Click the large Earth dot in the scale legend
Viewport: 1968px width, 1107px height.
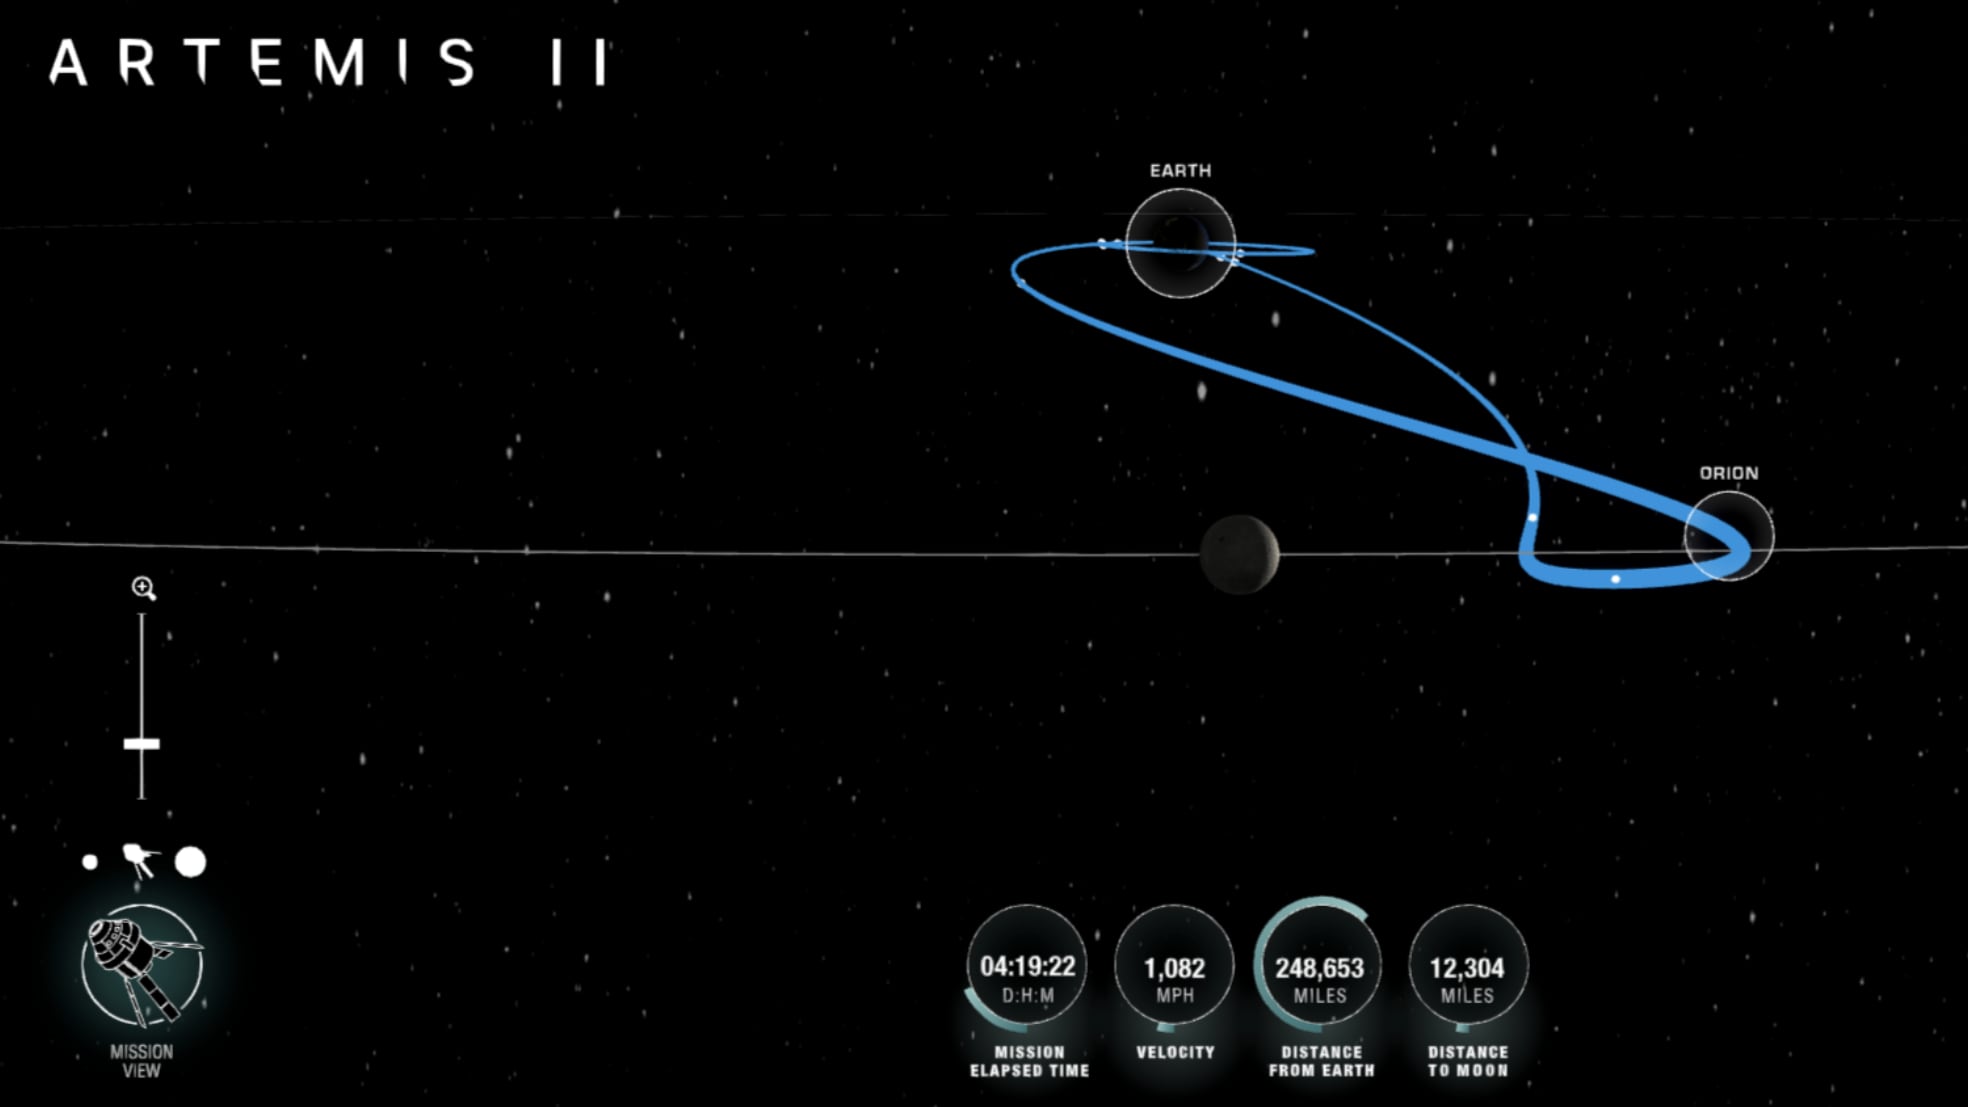coord(190,861)
